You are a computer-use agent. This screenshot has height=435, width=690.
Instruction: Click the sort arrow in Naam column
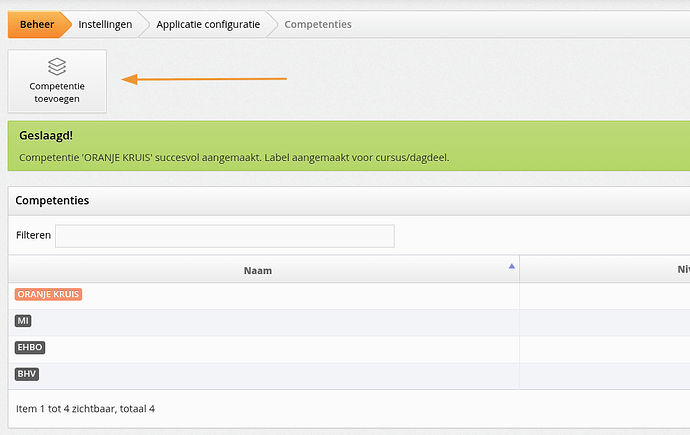[x=512, y=266]
